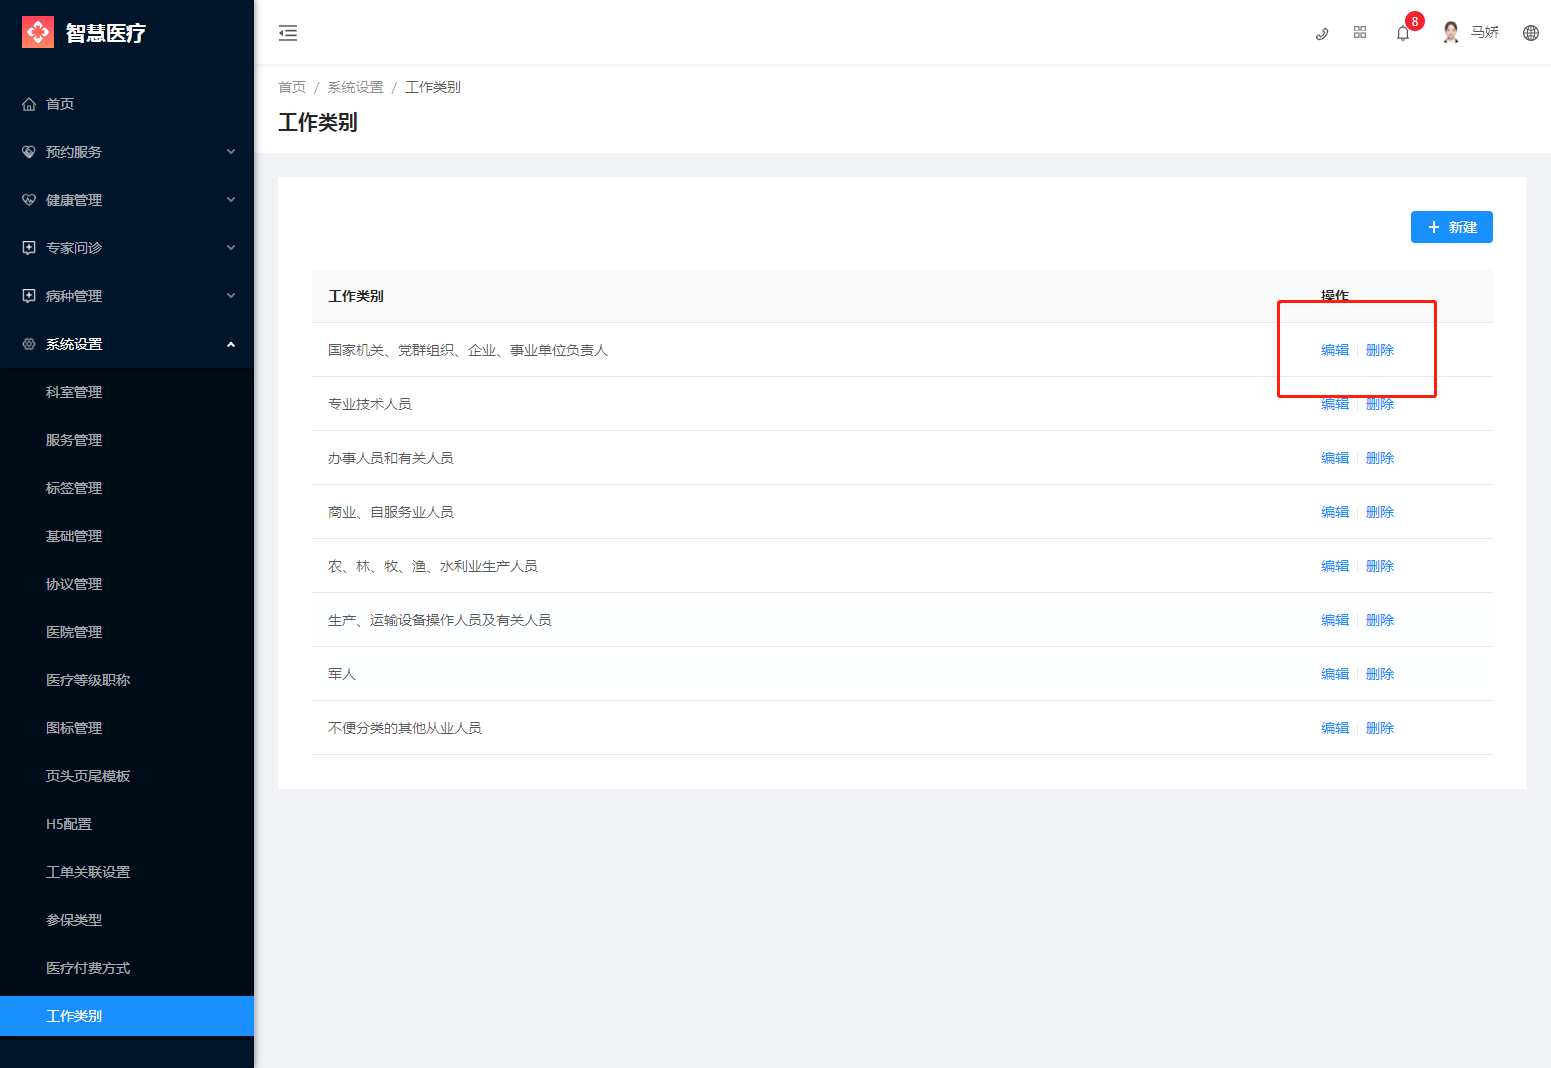1551x1068 pixels.
Task: Open notifications bell icon
Action: click(1403, 33)
